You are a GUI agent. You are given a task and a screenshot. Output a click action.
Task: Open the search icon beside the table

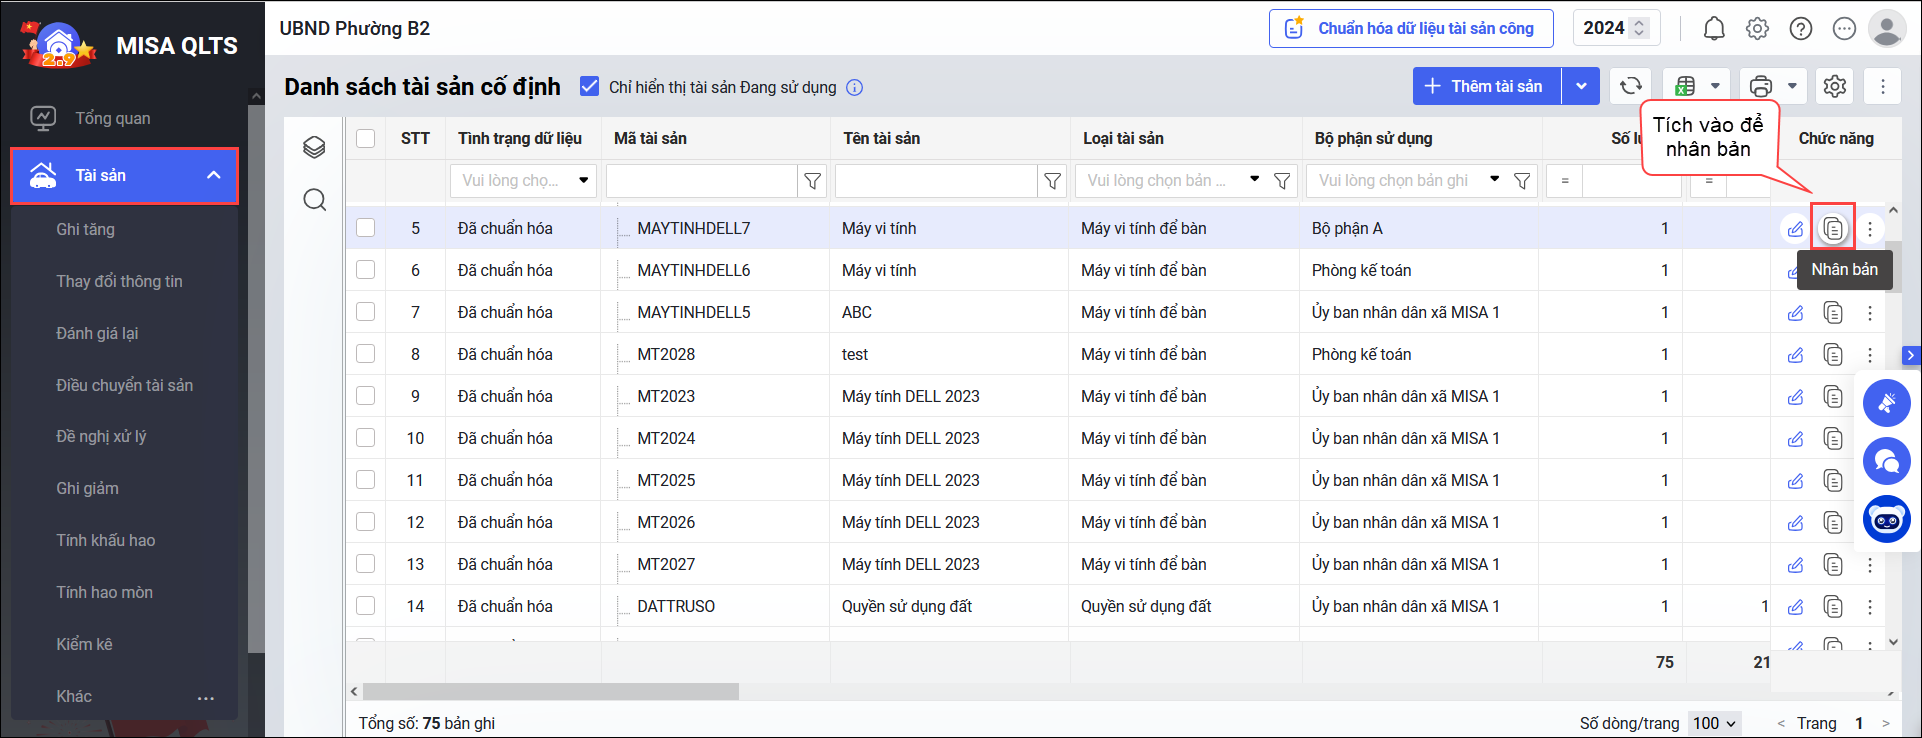315,200
